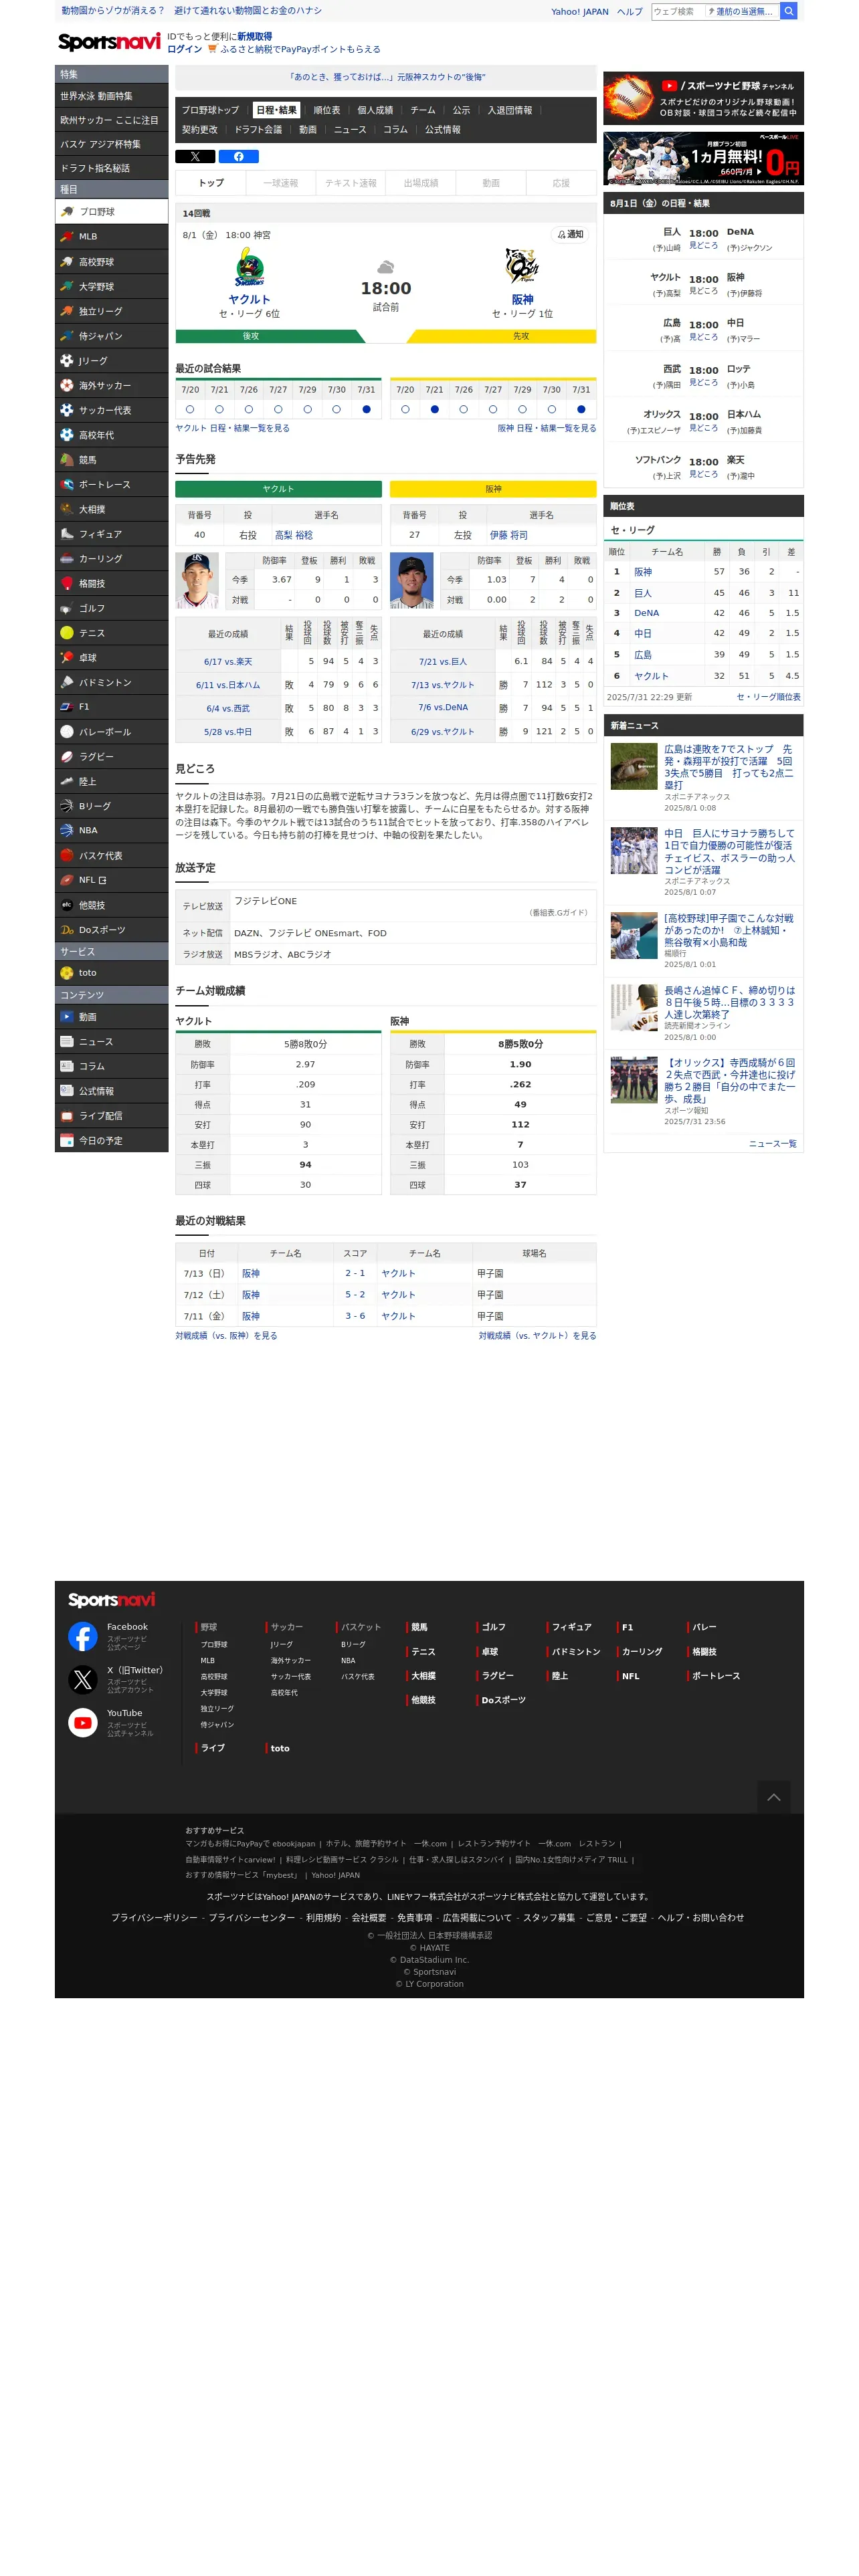The width and height of the screenshot is (859, 2576).
Task: Open the プライバシーポリシー footer link
Action: (154, 1918)
